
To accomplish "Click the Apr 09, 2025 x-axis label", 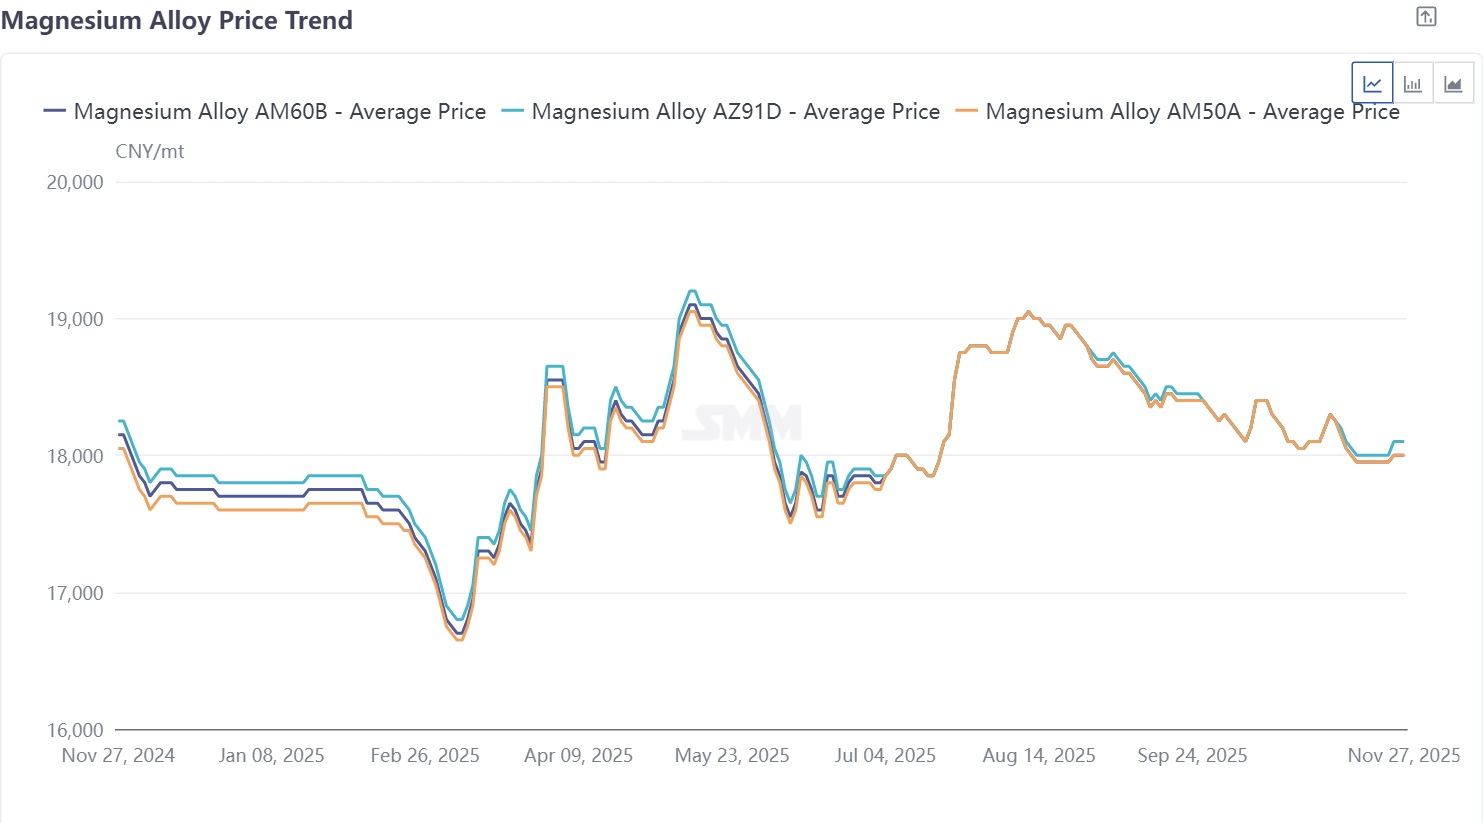I will 578,755.
